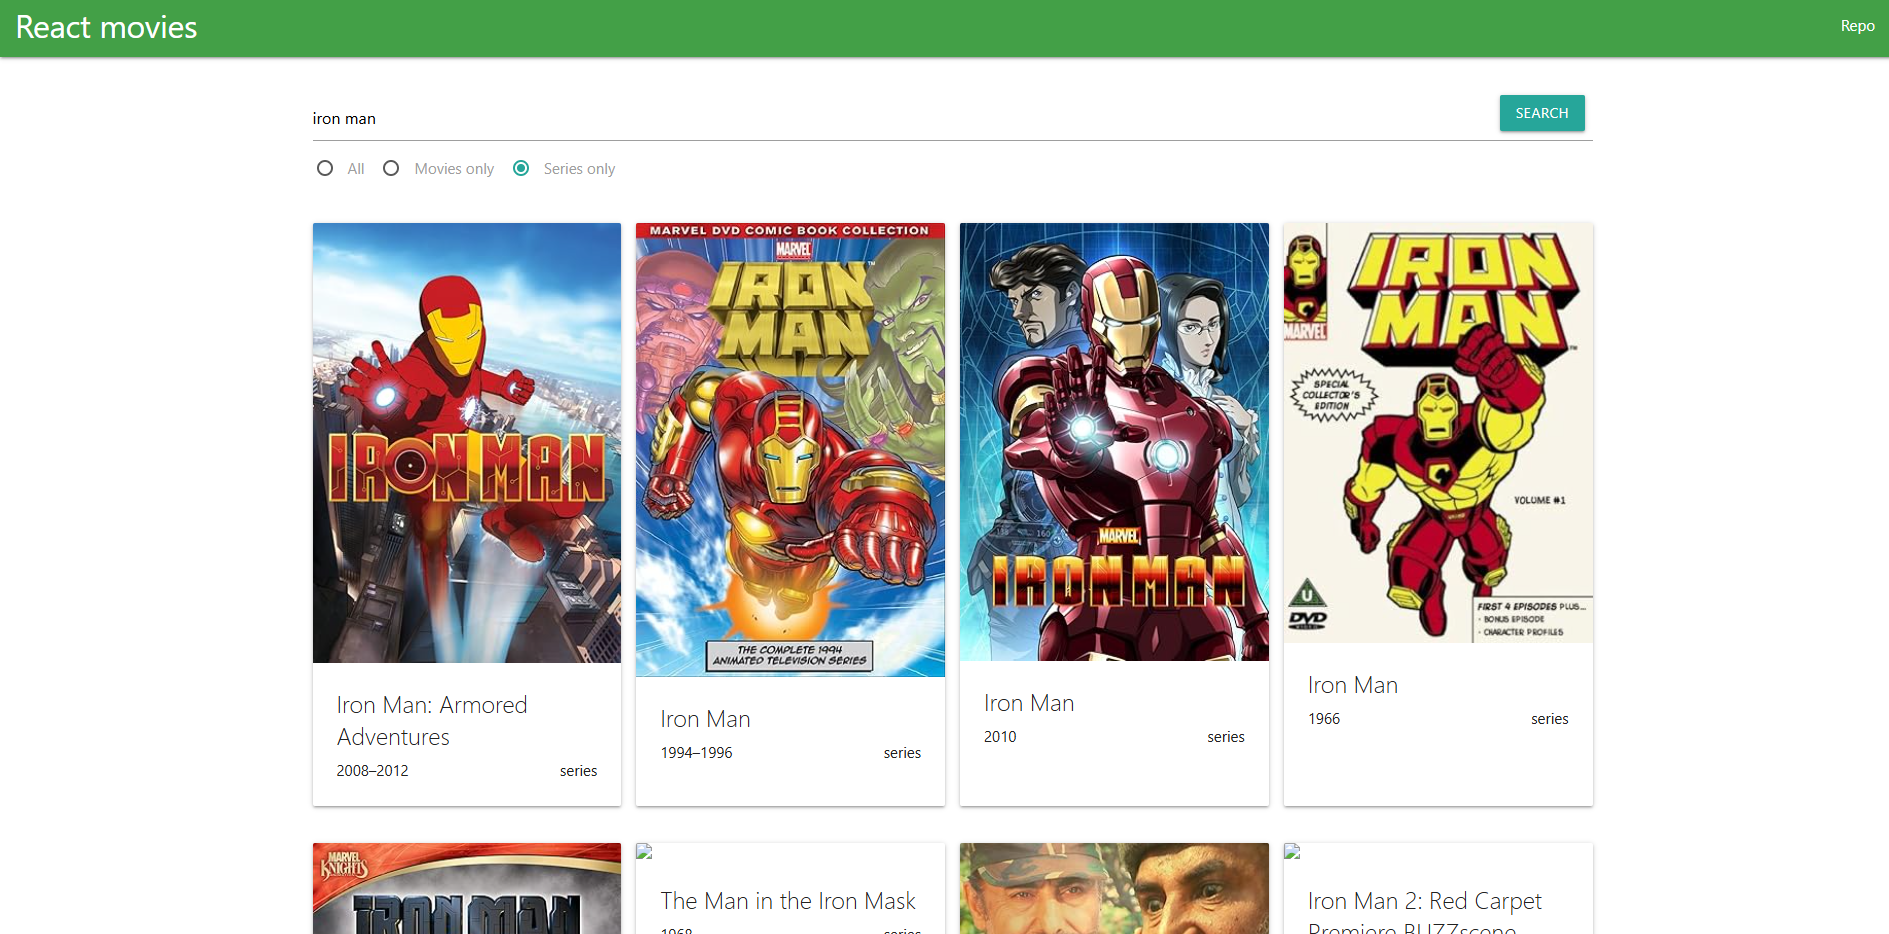Click broken image icon above "The Man in the Iron Mask"
This screenshot has height=934, width=1889.
pos(645,852)
